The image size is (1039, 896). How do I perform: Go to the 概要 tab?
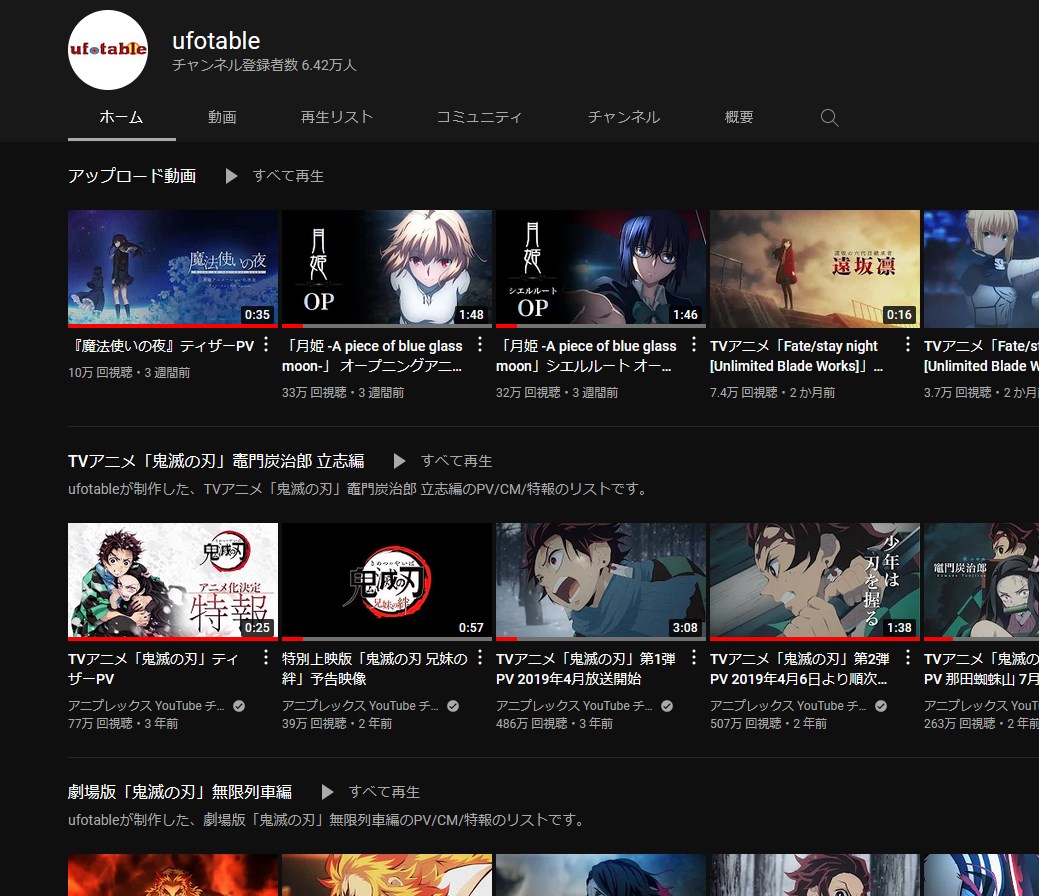click(738, 117)
